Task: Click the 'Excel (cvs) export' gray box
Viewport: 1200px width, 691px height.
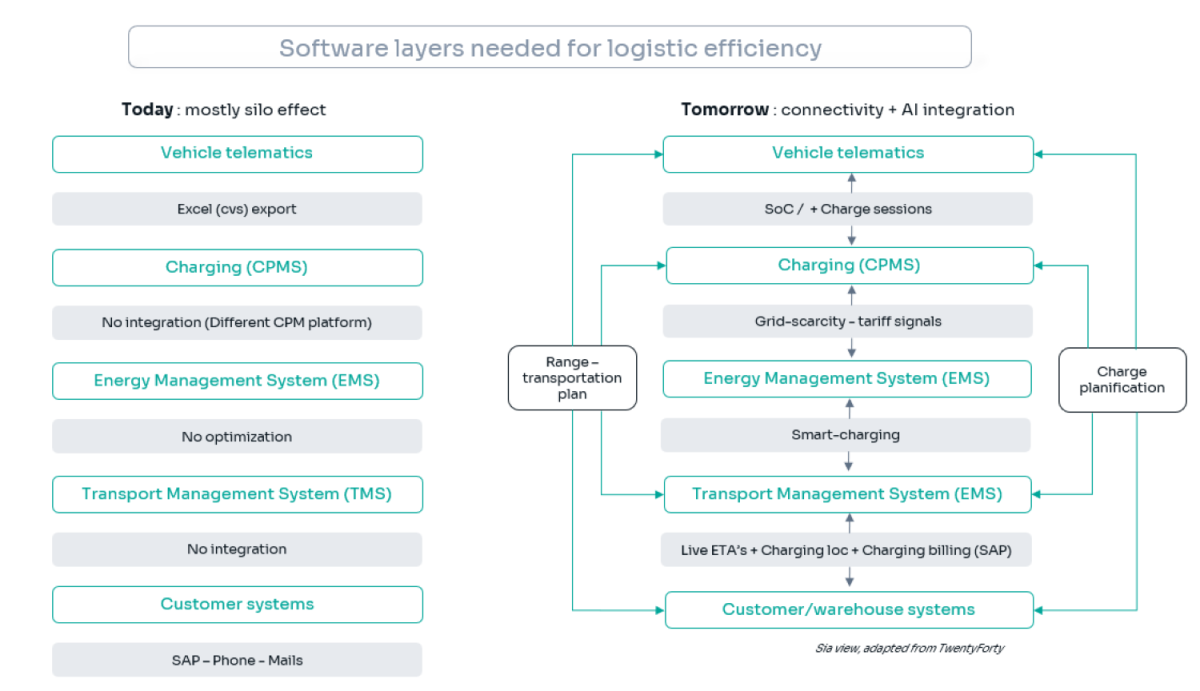Action: tap(237, 209)
